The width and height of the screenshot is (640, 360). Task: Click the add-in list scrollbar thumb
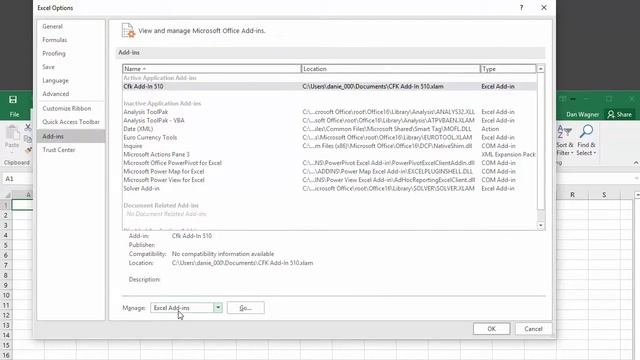541,141
